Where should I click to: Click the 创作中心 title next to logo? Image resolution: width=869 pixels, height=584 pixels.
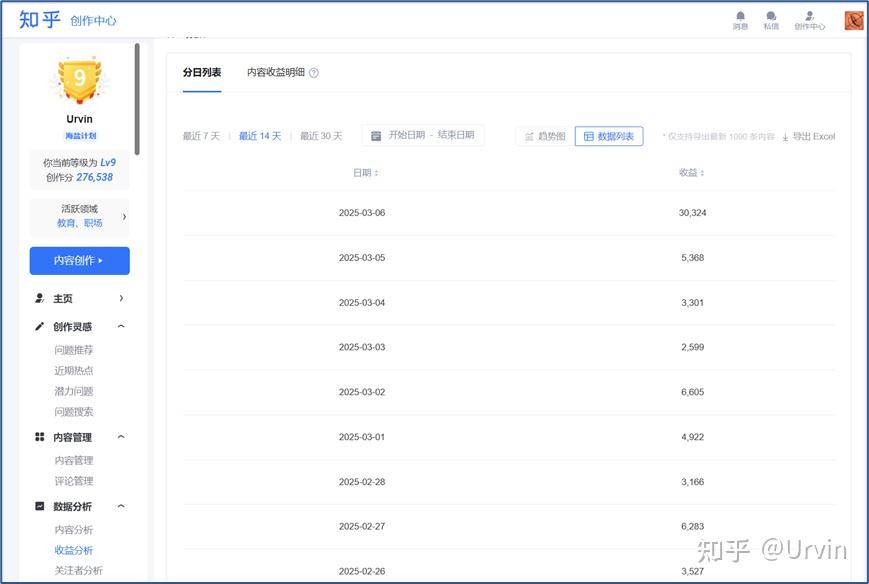click(x=93, y=21)
